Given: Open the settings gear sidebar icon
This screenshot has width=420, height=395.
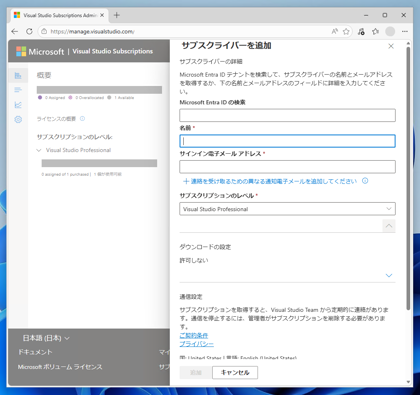Looking at the screenshot, I should [x=18, y=119].
